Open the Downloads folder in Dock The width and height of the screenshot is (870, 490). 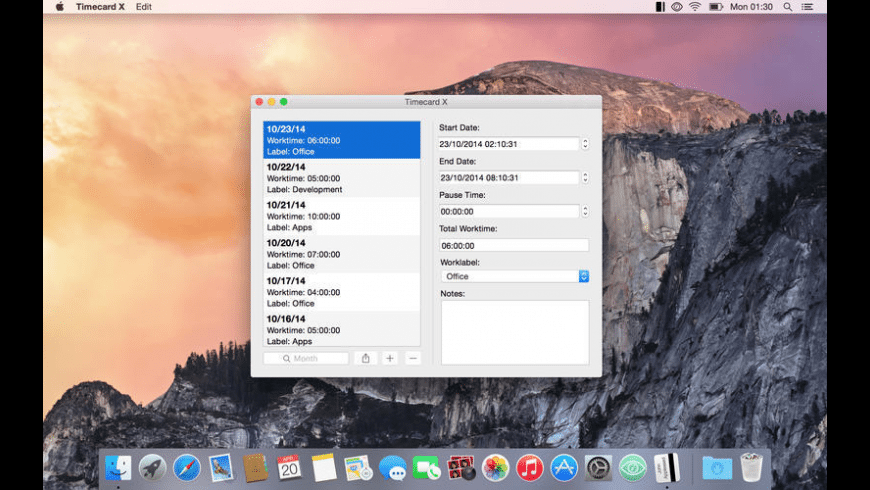pyautogui.click(x=717, y=468)
